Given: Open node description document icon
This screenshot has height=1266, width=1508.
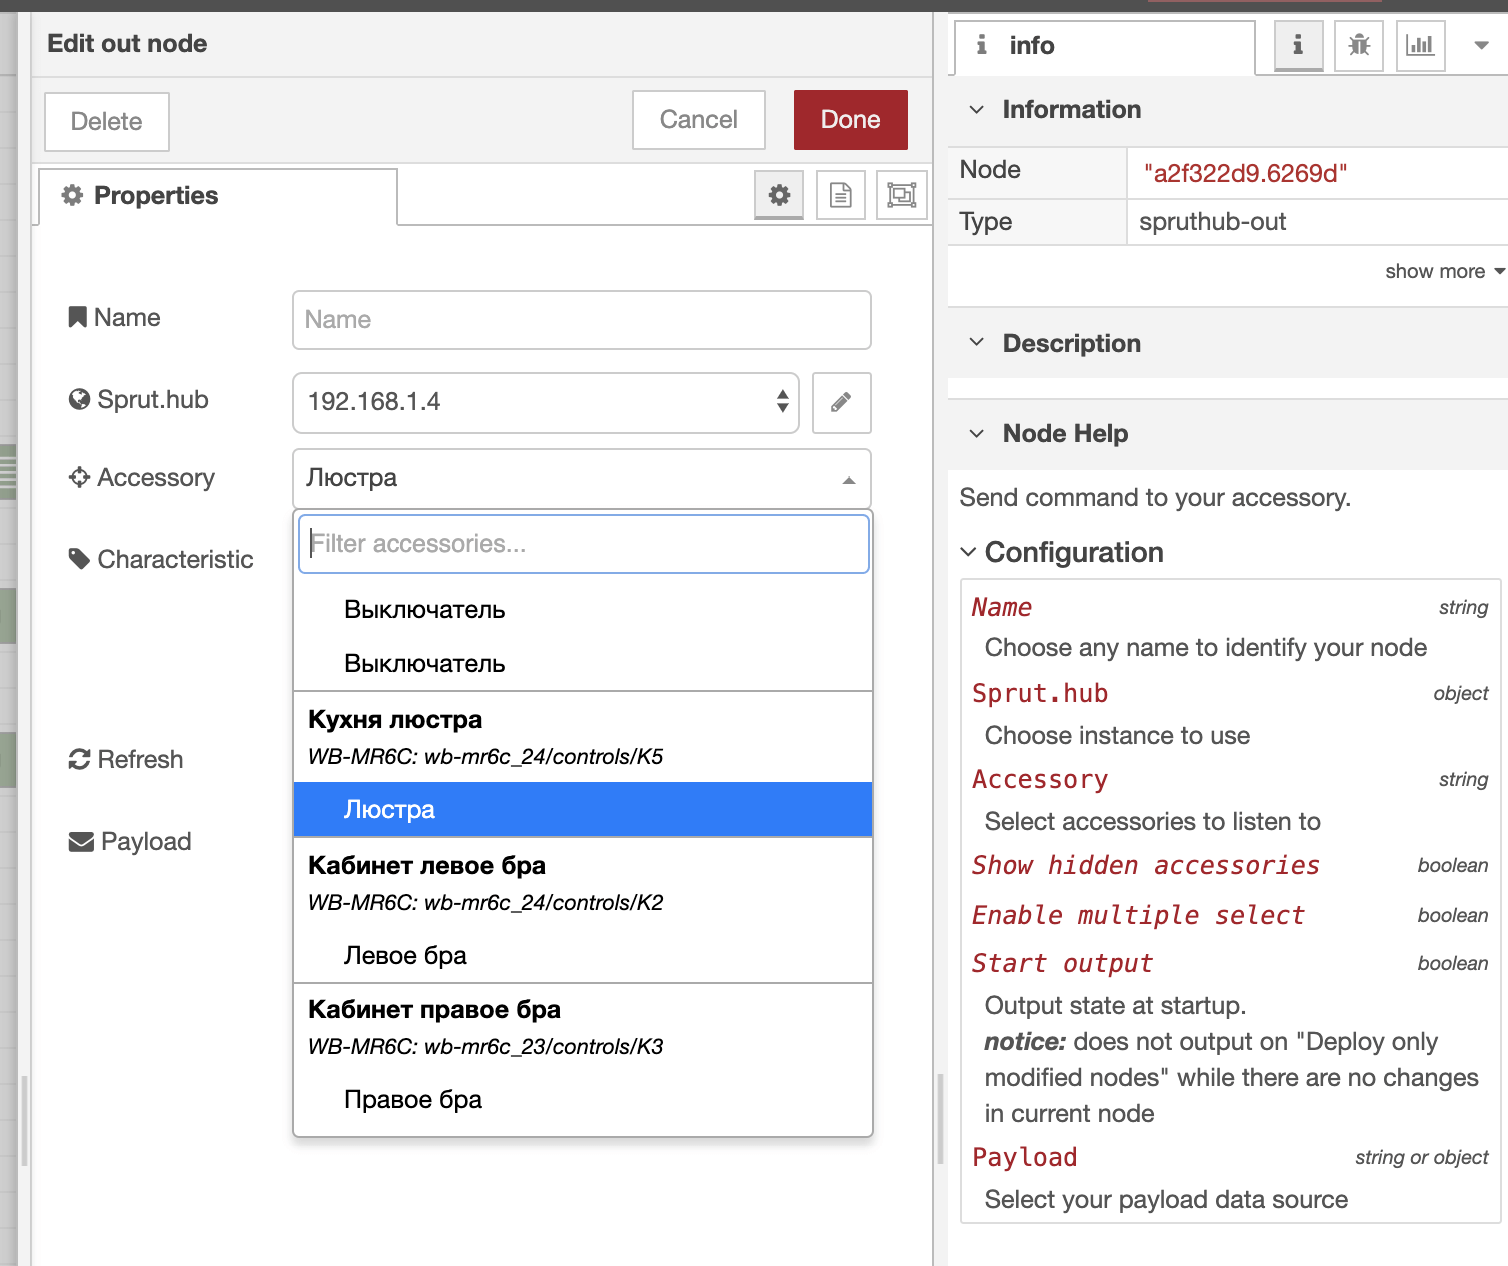Looking at the screenshot, I should tap(841, 195).
